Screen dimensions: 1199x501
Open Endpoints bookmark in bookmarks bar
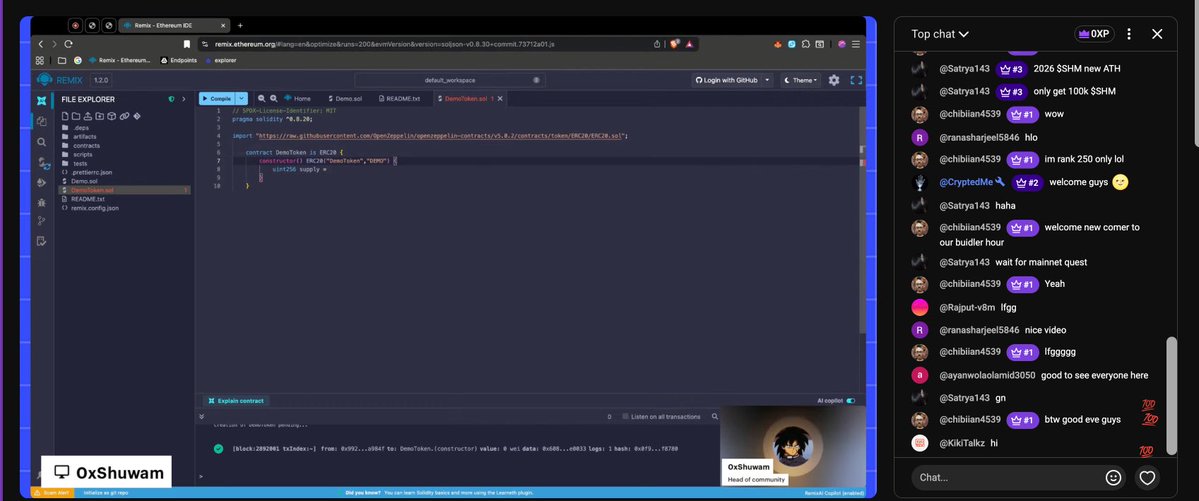[178, 60]
